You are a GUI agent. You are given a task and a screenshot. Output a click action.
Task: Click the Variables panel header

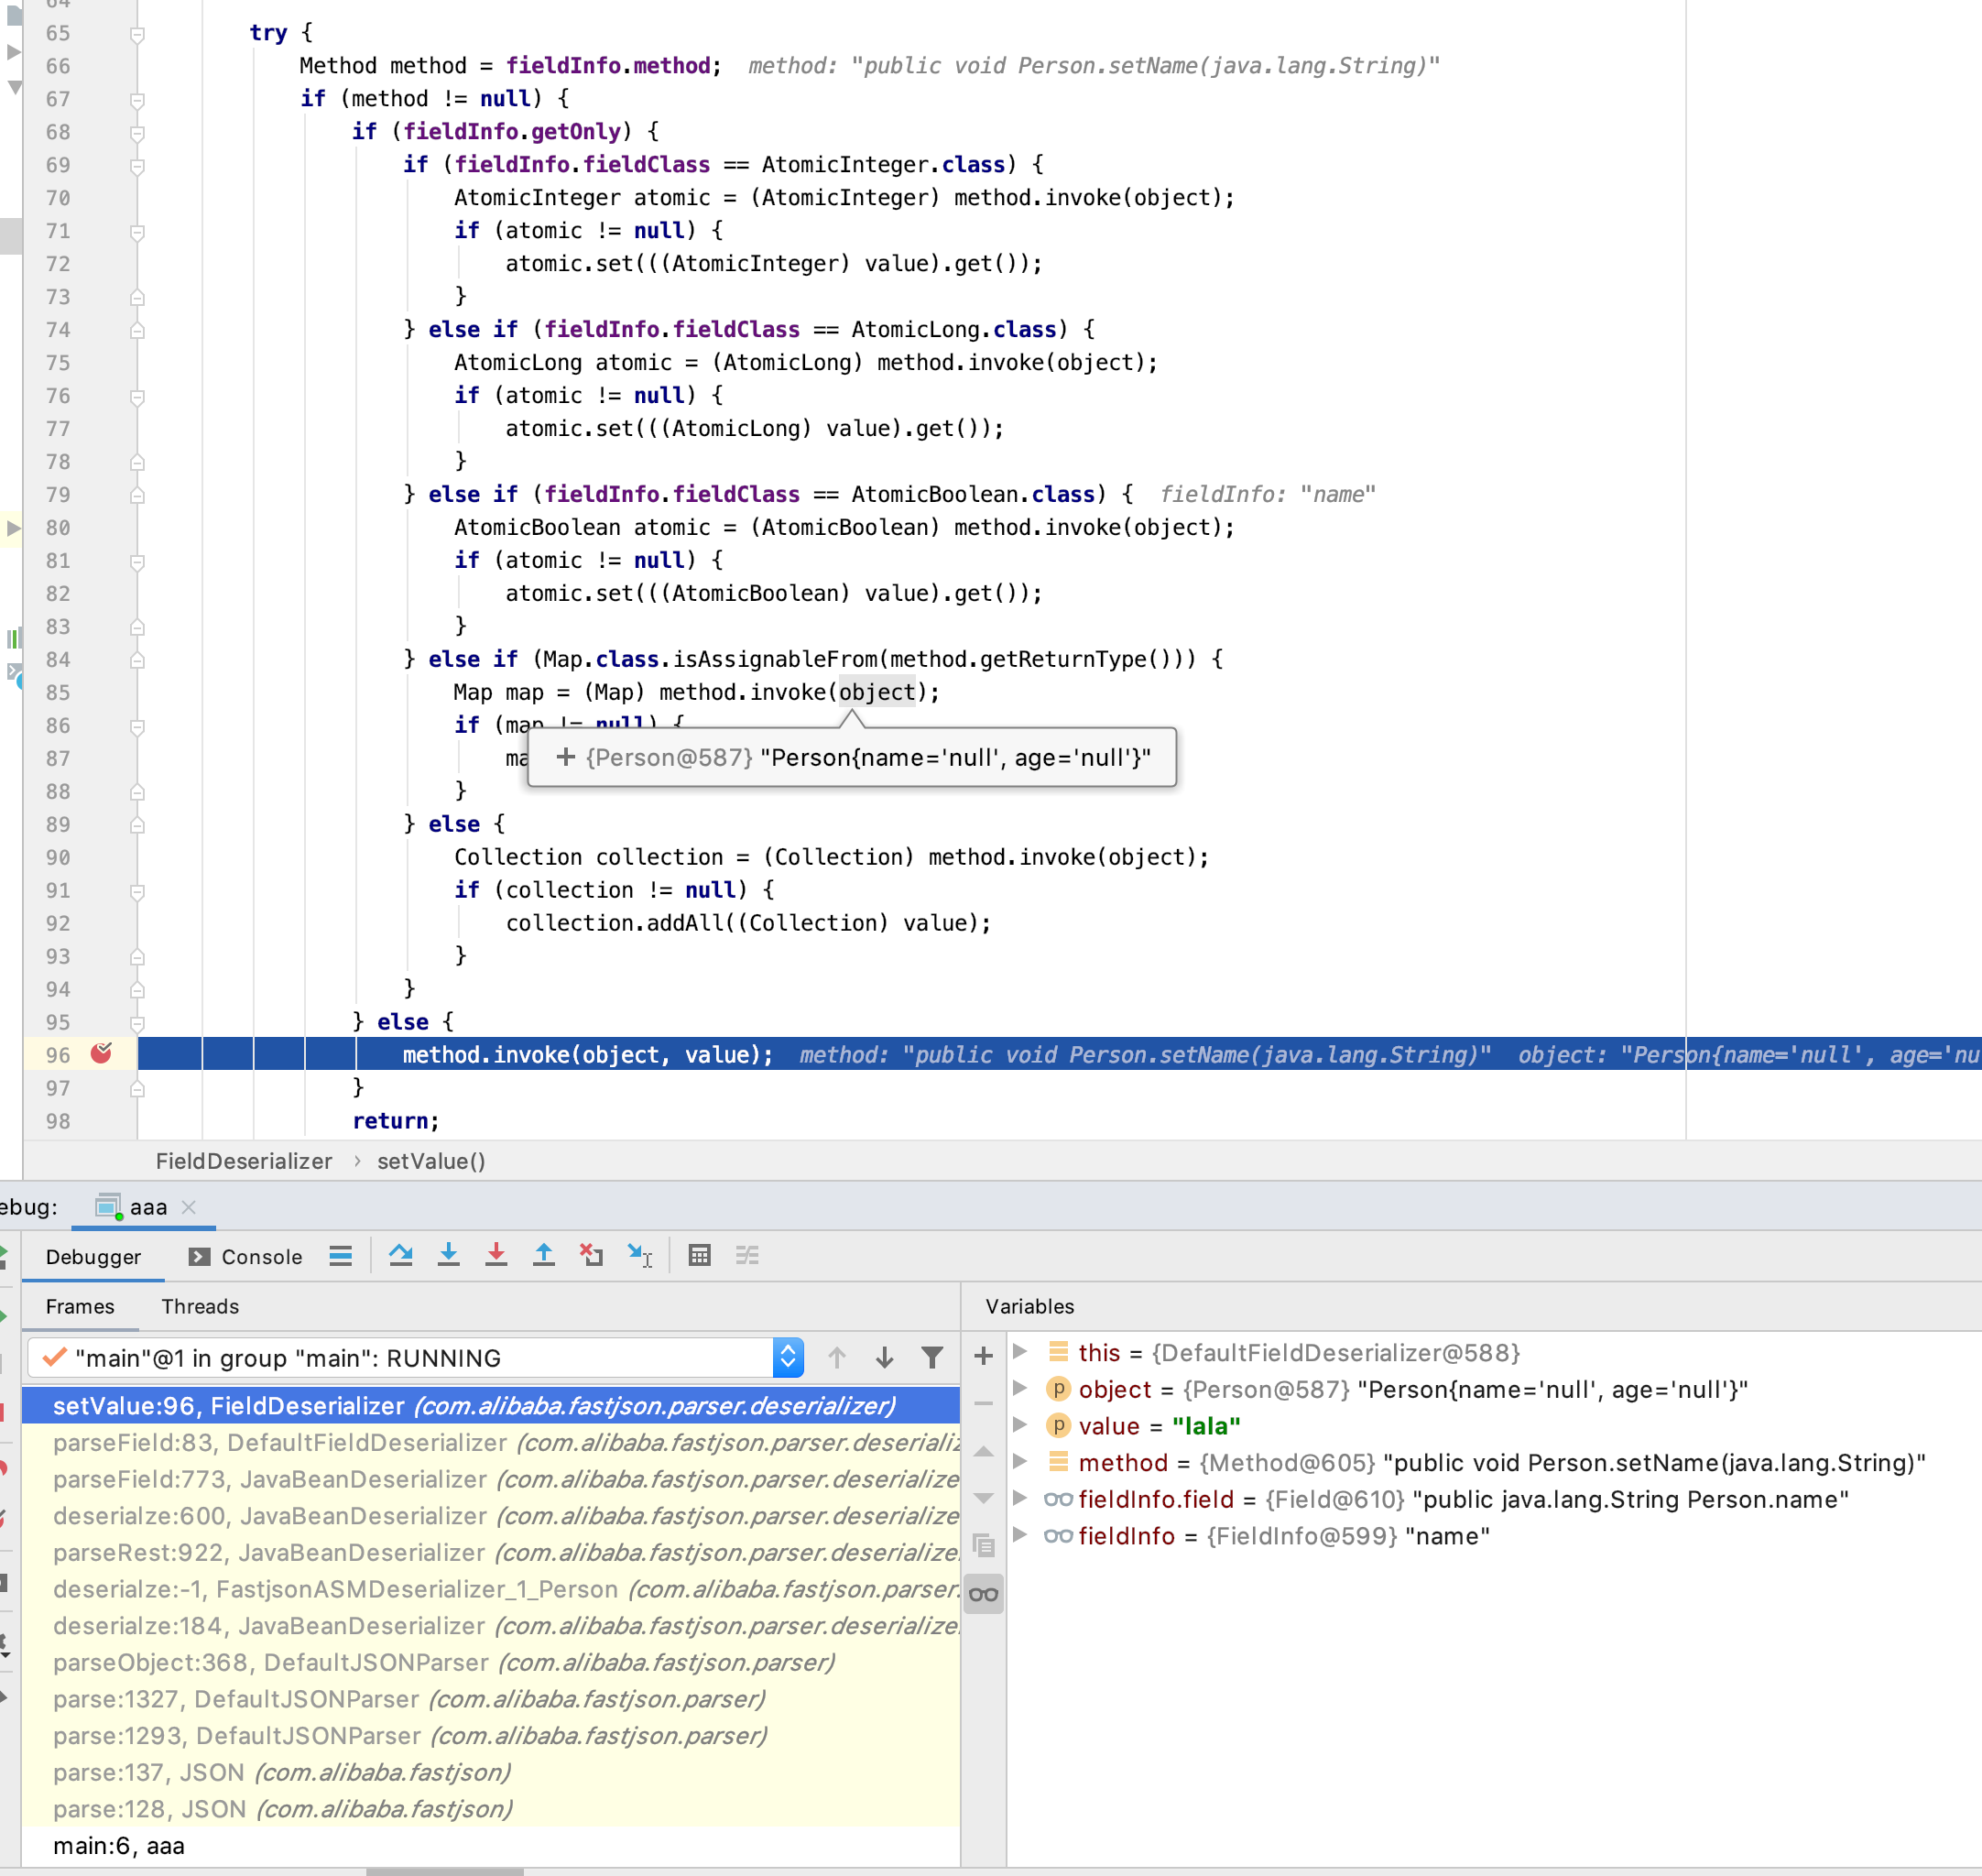tap(1030, 1306)
